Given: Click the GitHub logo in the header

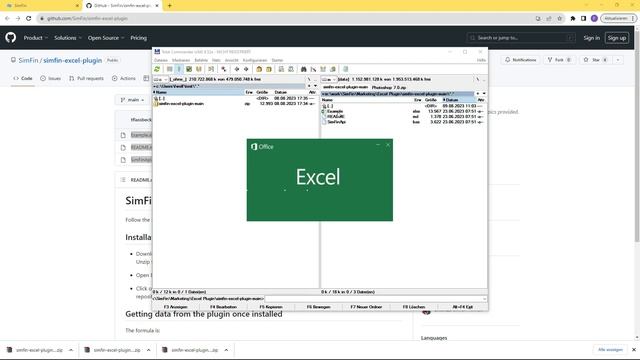Looking at the screenshot, I should pos(11,38).
